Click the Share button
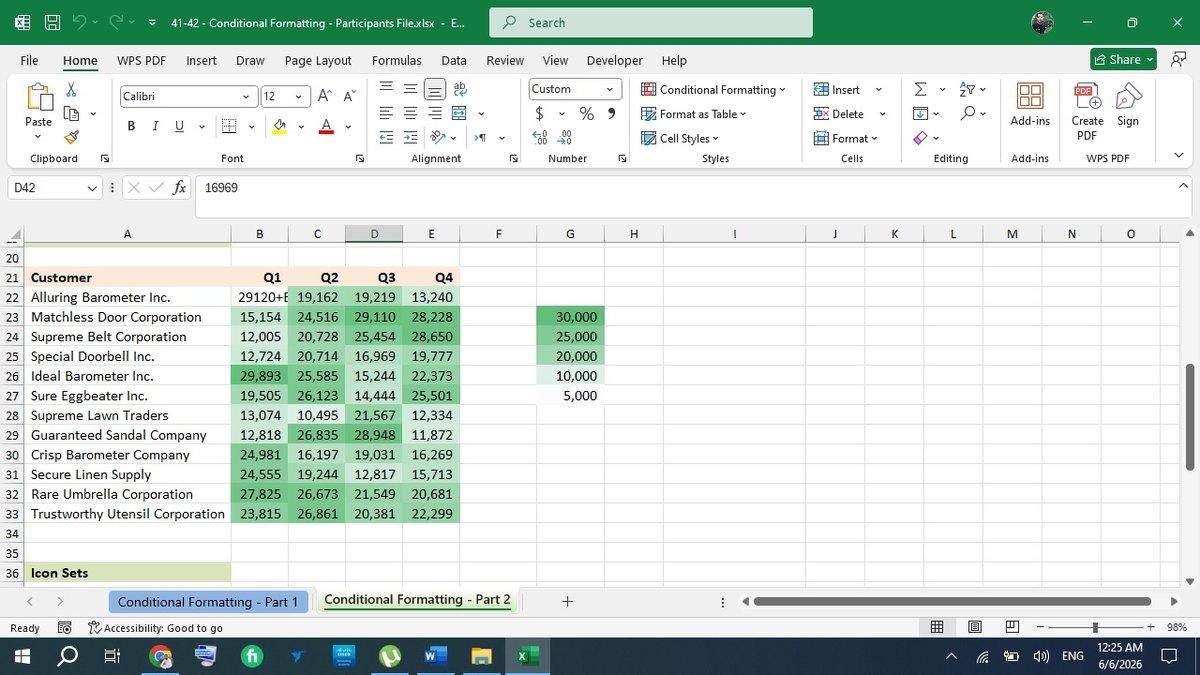1200x675 pixels. pyautogui.click(x=1123, y=59)
